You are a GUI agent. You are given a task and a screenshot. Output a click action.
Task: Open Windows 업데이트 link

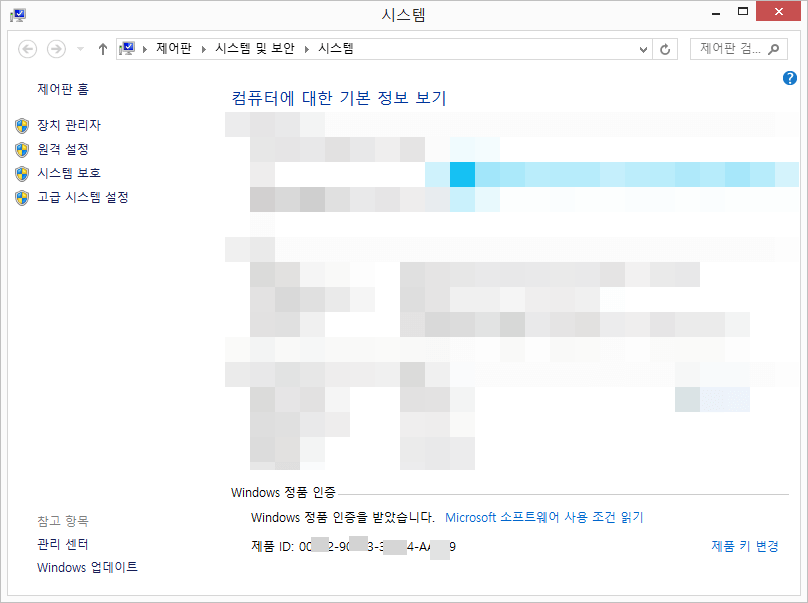point(87,567)
